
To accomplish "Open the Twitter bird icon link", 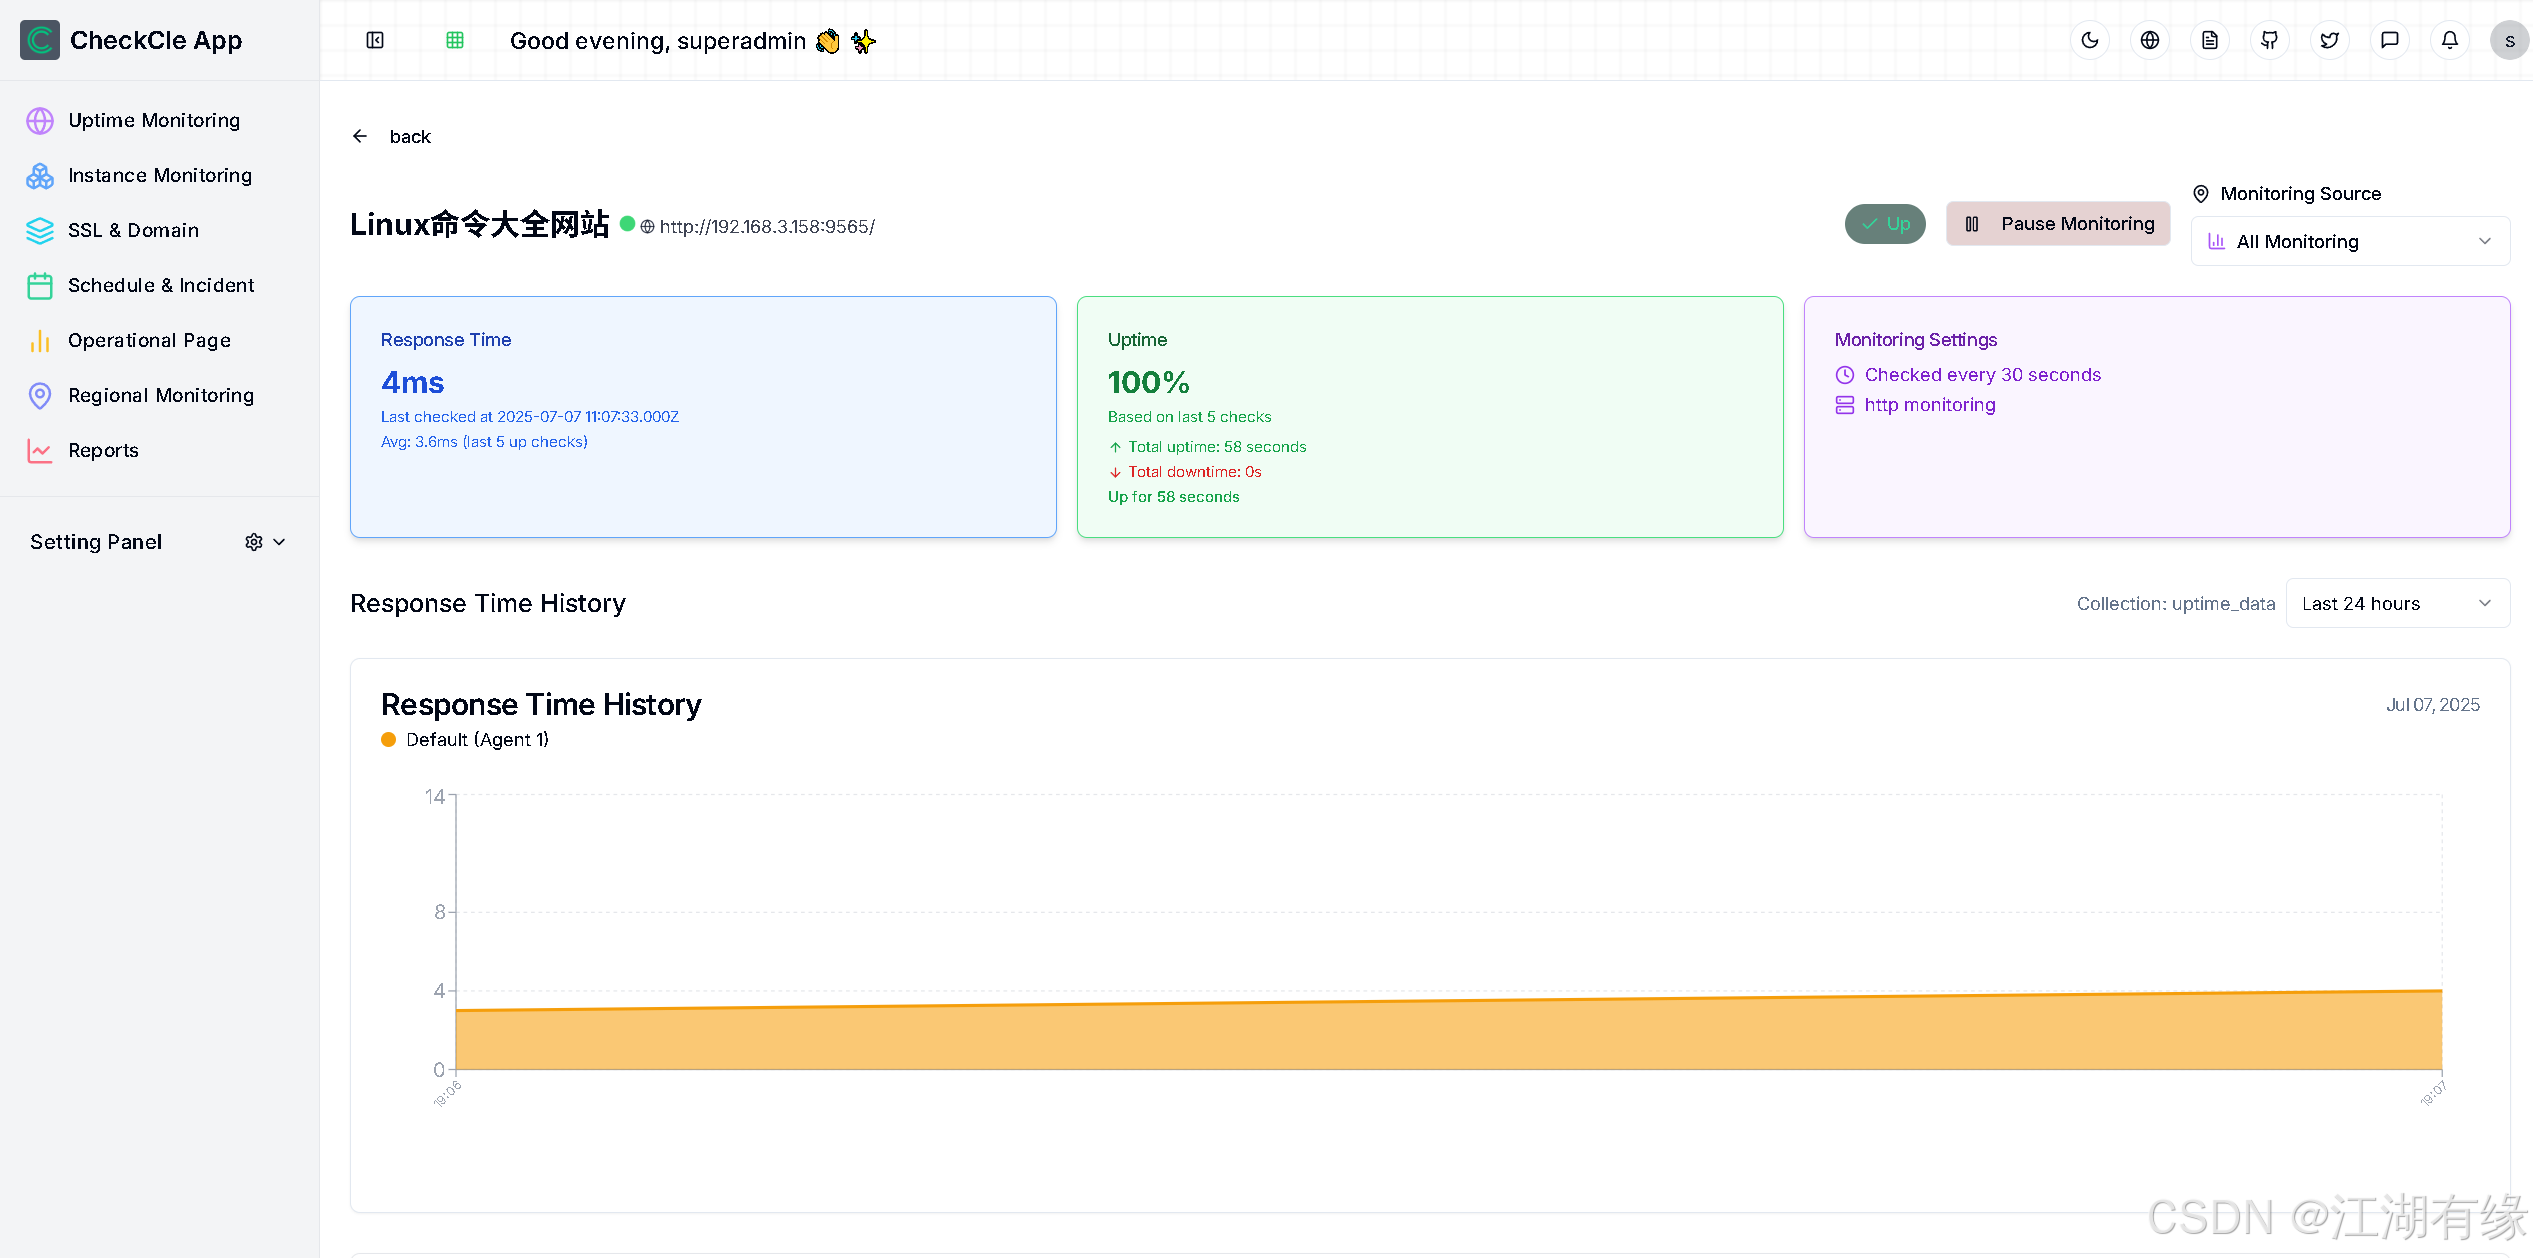I will [x=2329, y=40].
